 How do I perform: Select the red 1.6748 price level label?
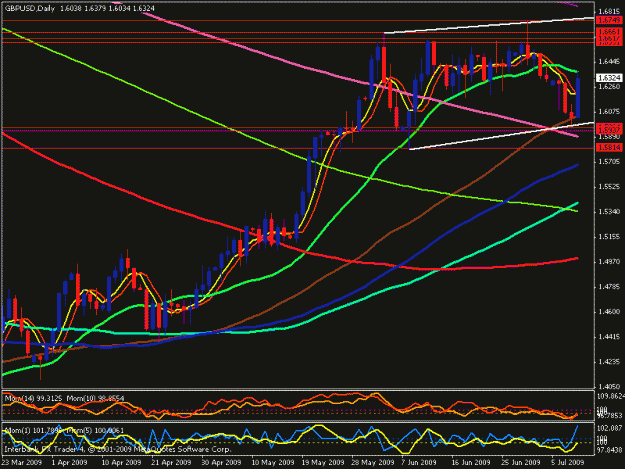609,20
